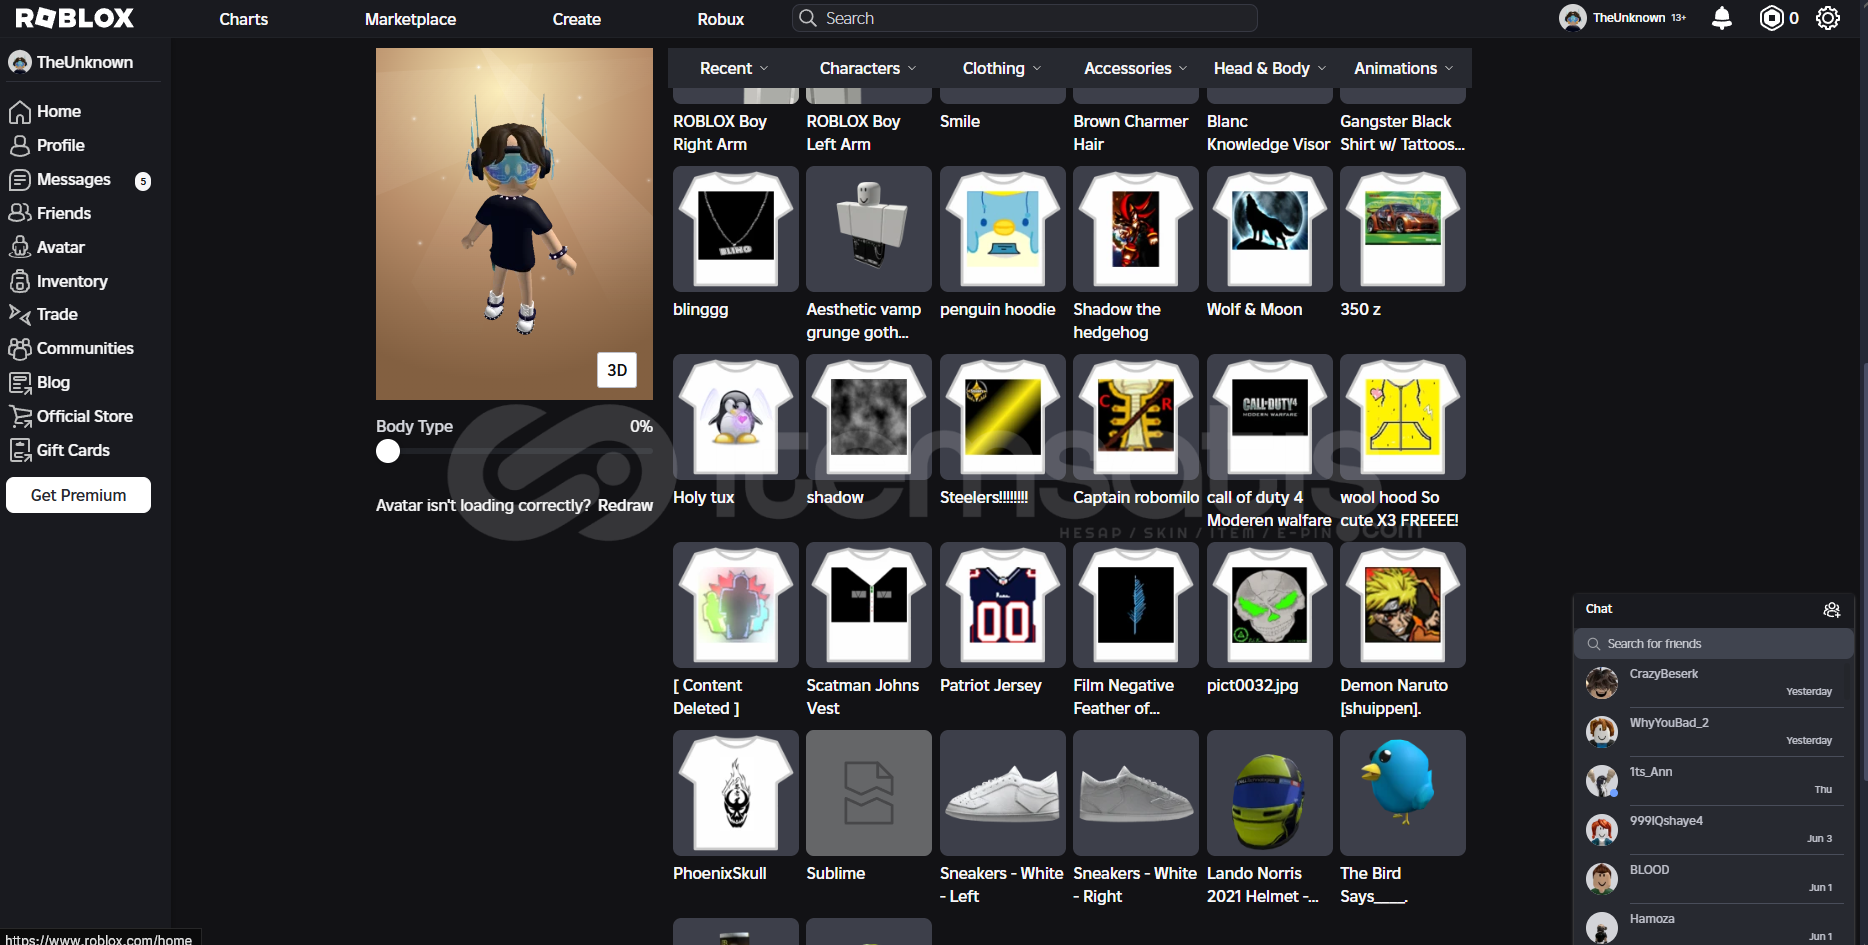Open the Blog sidebar icon
1868x945 pixels.
coord(20,382)
